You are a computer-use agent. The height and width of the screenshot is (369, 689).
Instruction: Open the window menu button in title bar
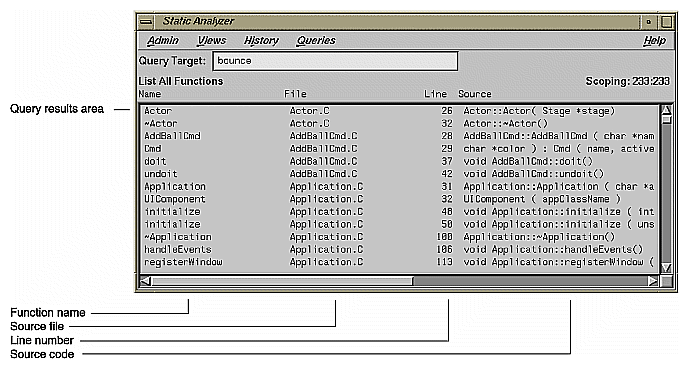tap(146, 21)
